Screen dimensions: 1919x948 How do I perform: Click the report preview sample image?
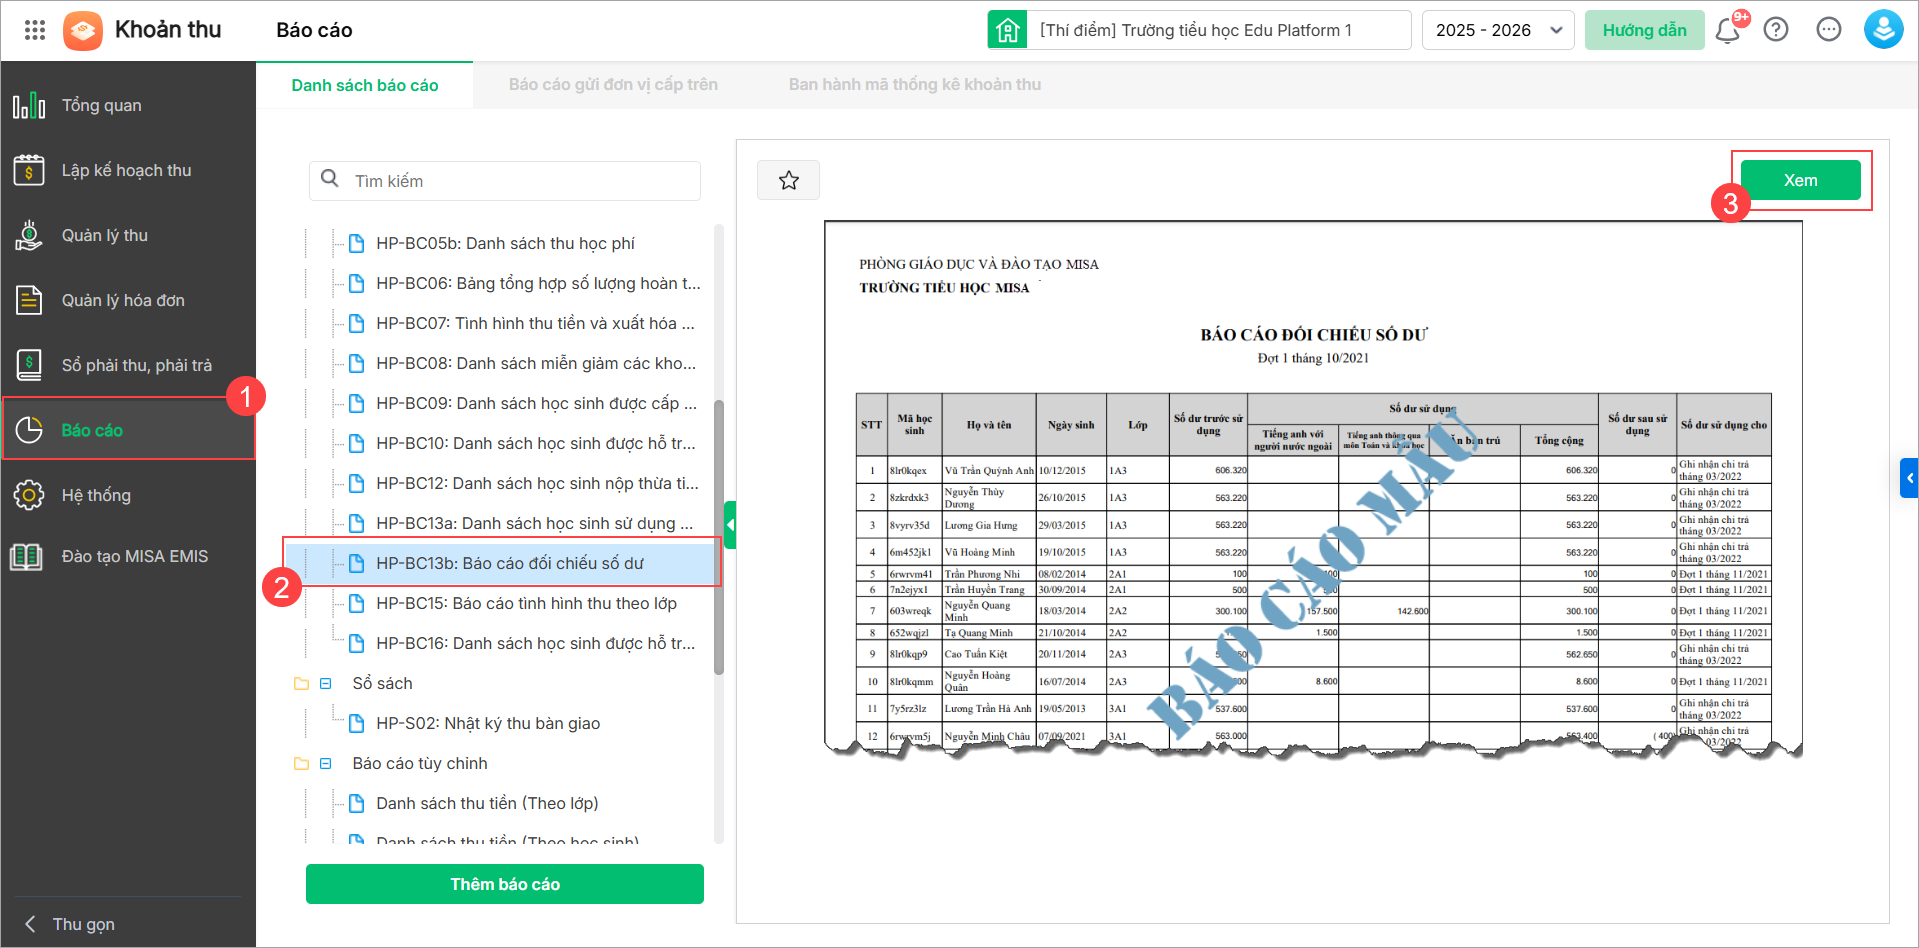[1313, 490]
